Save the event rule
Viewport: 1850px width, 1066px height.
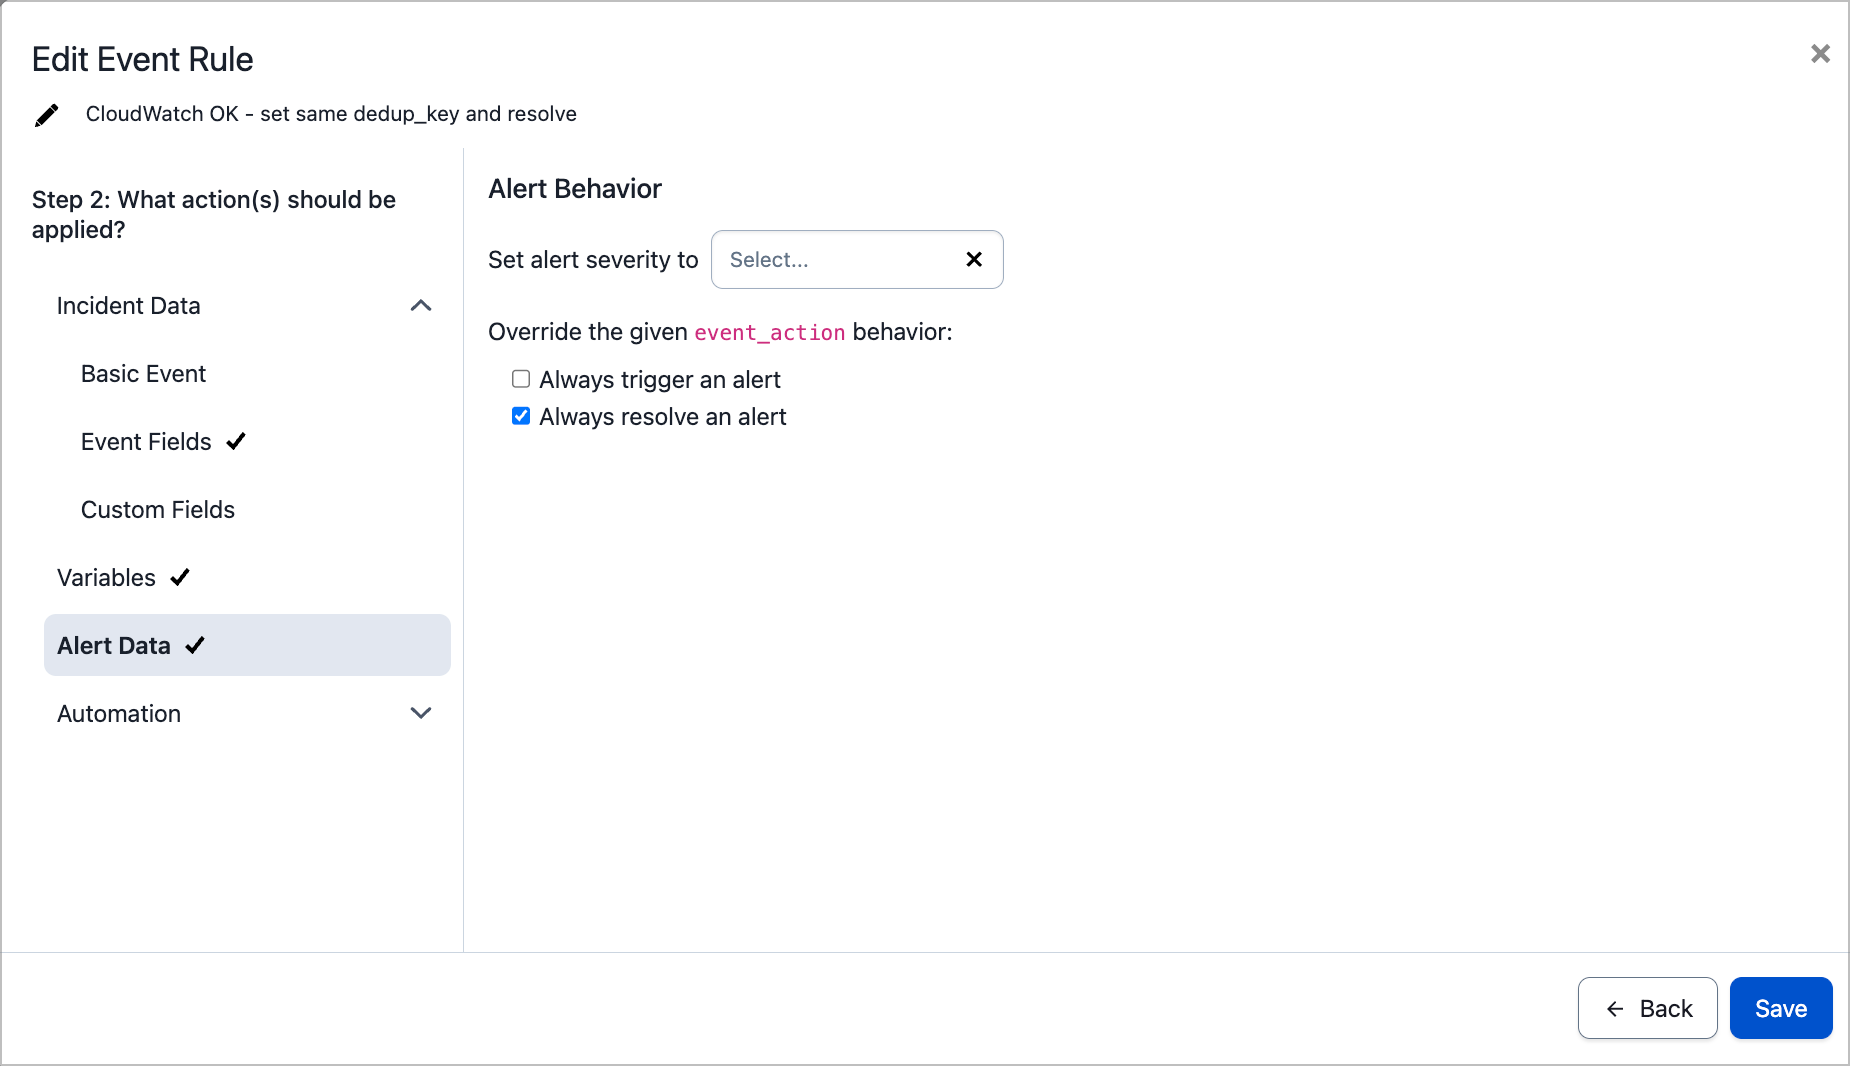(1780, 1009)
